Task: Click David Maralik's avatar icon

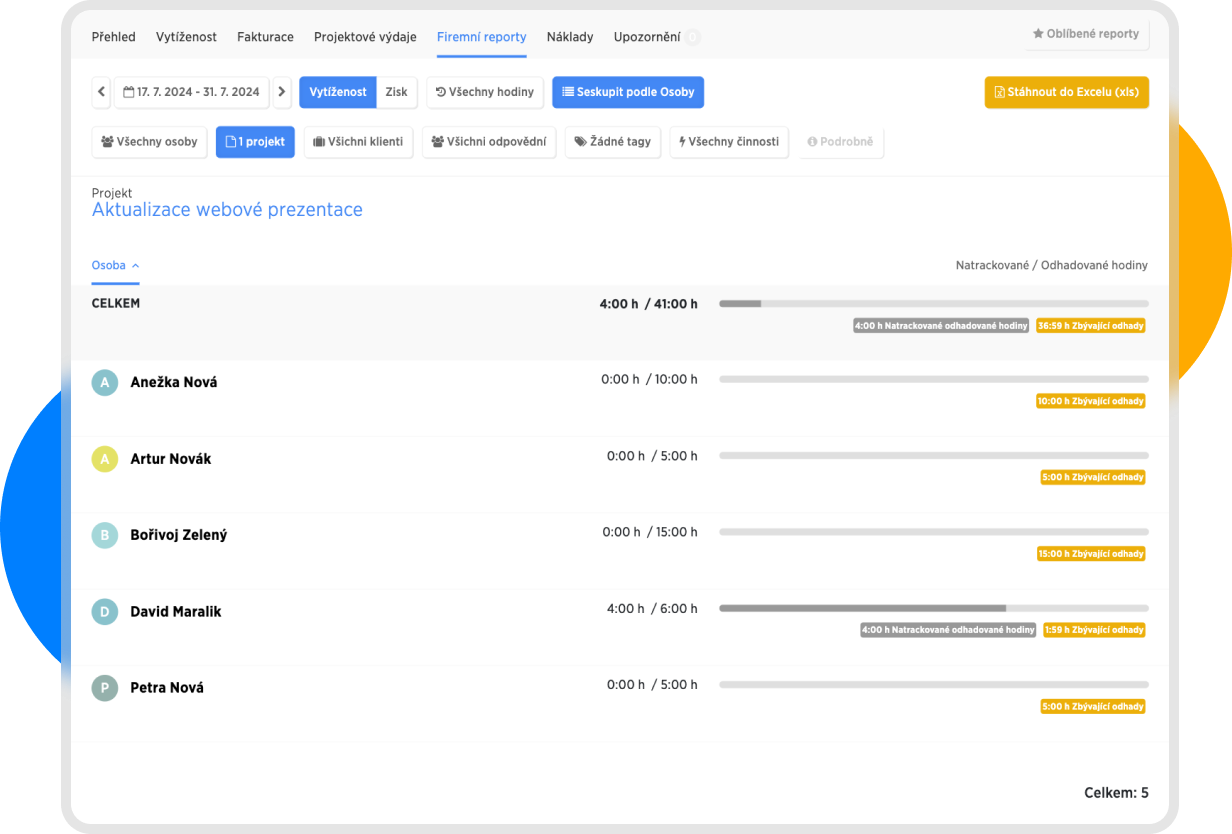Action: 105,611
